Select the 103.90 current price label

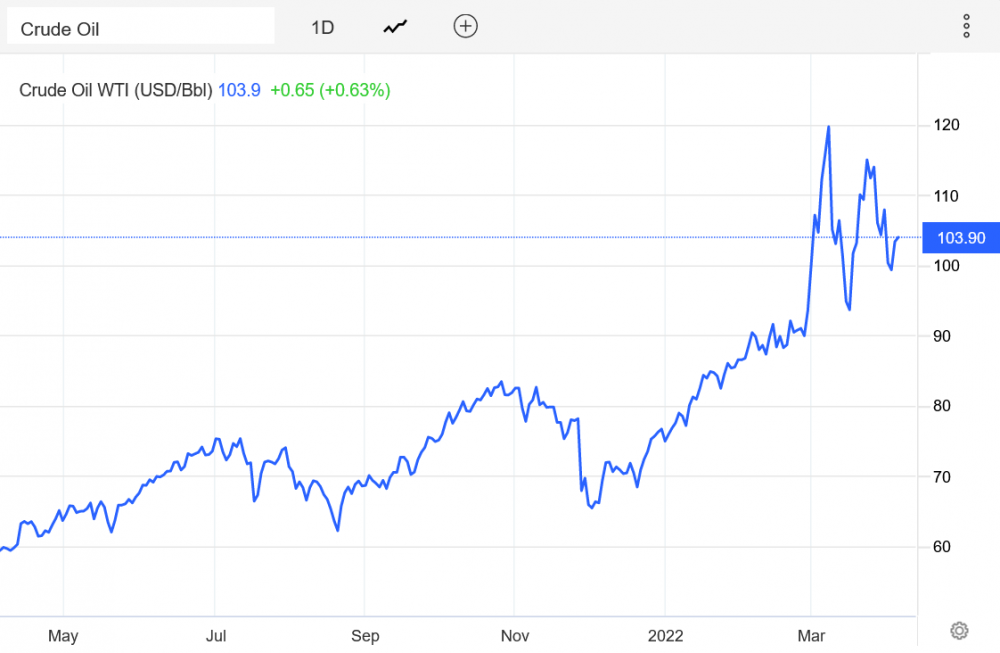tap(961, 238)
